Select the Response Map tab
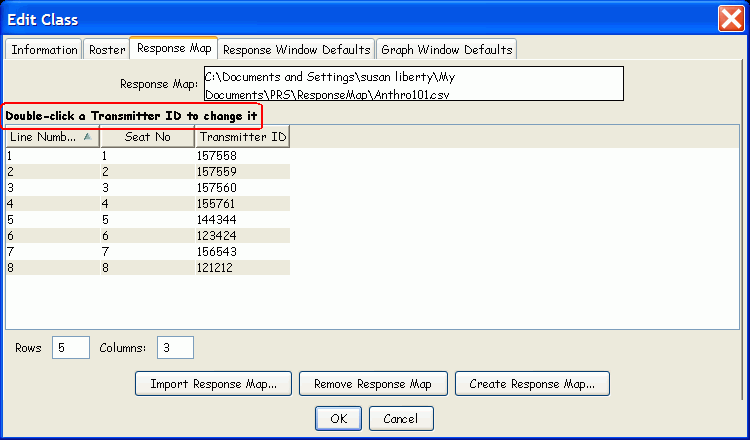This screenshot has height=440, width=750. (174, 48)
